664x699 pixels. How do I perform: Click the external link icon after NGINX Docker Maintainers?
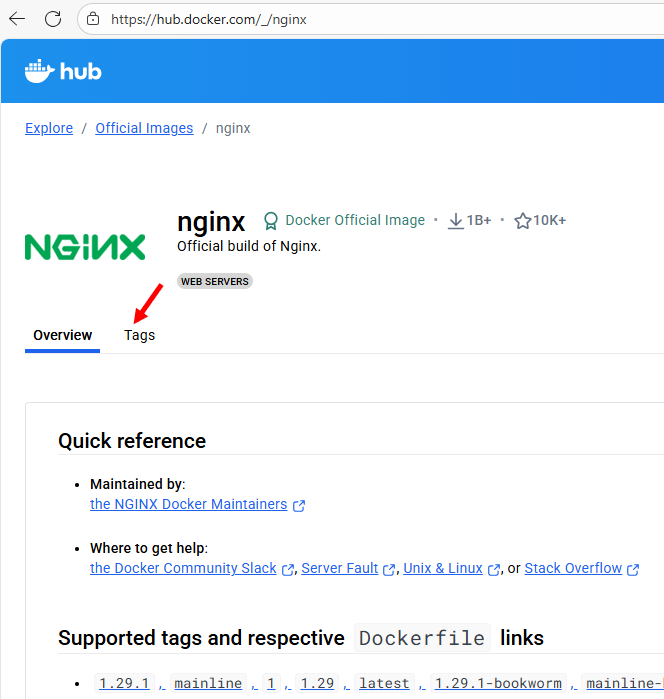pyautogui.click(x=299, y=506)
